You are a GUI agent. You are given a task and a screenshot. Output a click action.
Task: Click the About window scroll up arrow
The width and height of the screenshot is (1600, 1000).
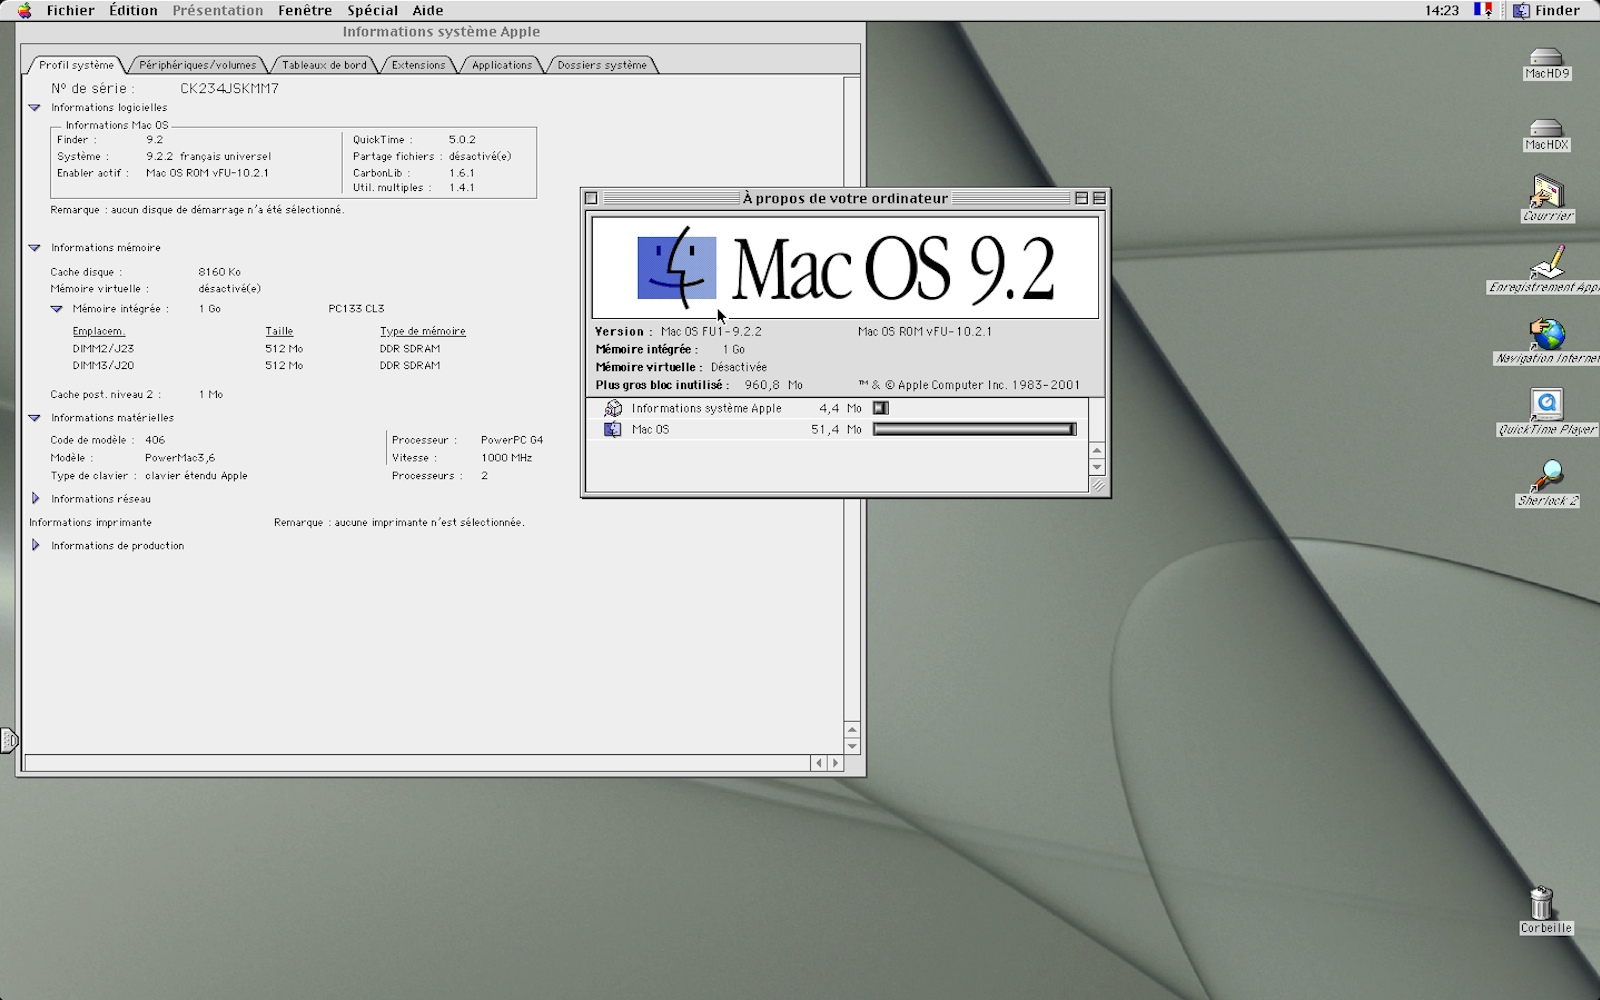click(1097, 450)
